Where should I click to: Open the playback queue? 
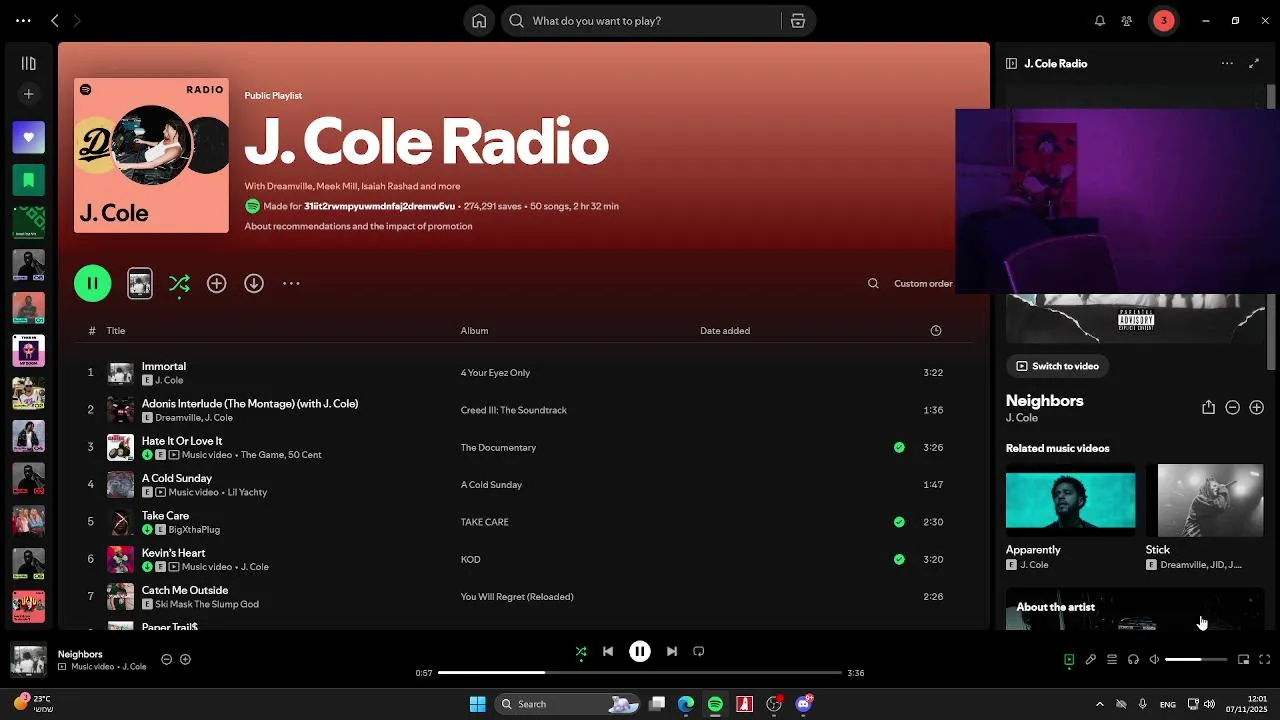(1112, 659)
